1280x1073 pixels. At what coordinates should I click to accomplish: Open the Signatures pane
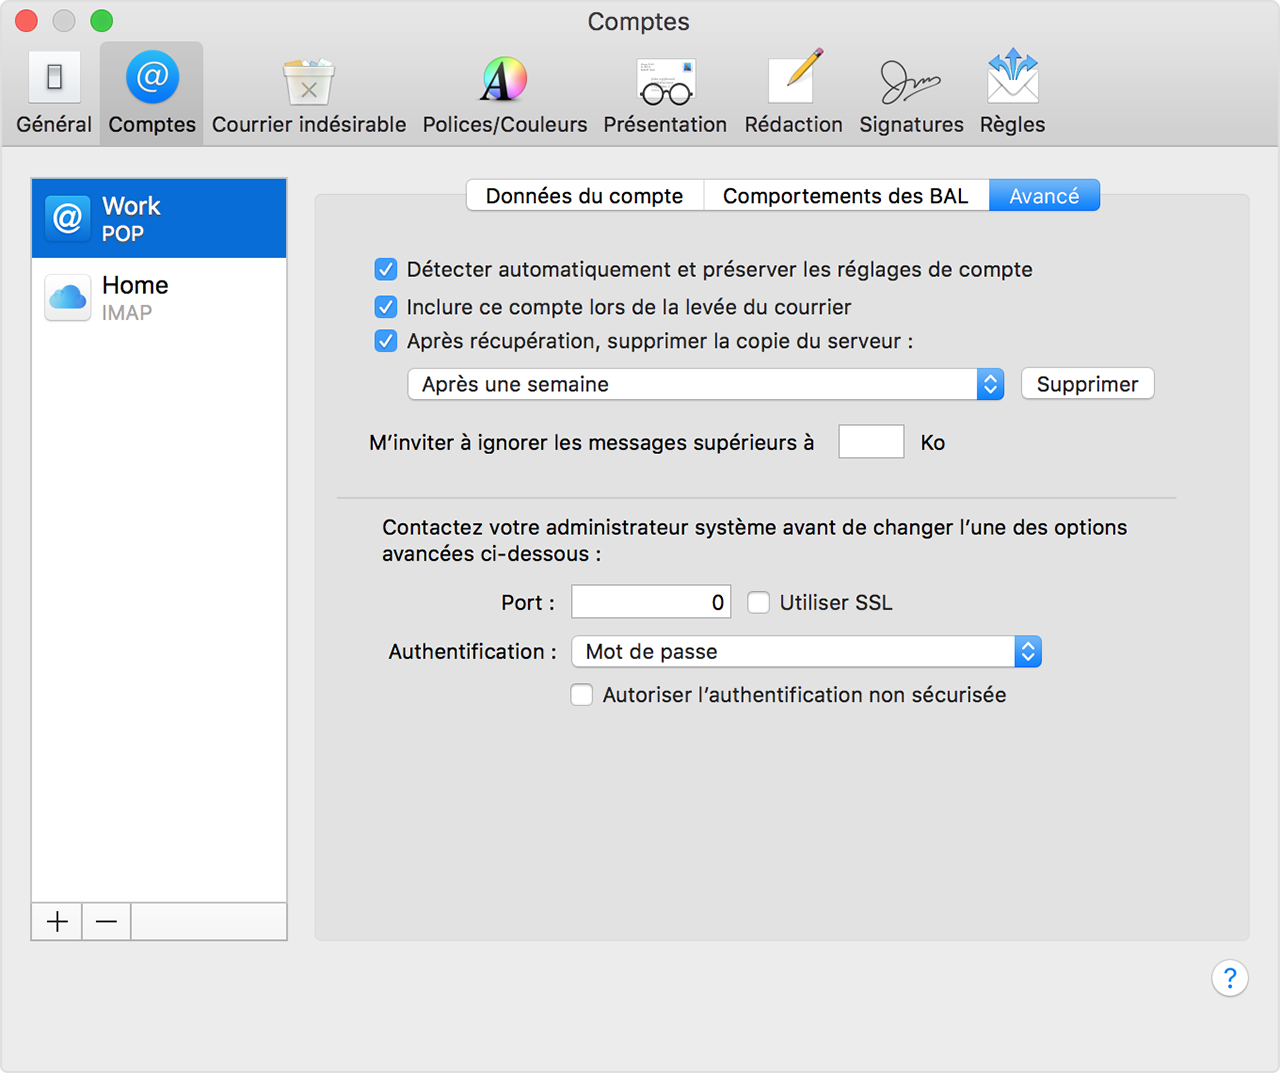tap(910, 92)
